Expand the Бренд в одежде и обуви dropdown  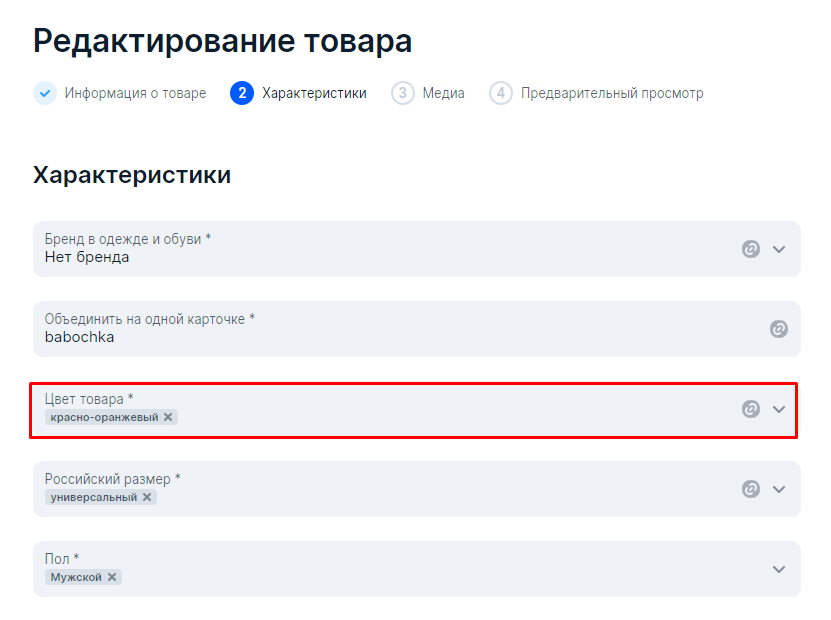click(x=779, y=249)
